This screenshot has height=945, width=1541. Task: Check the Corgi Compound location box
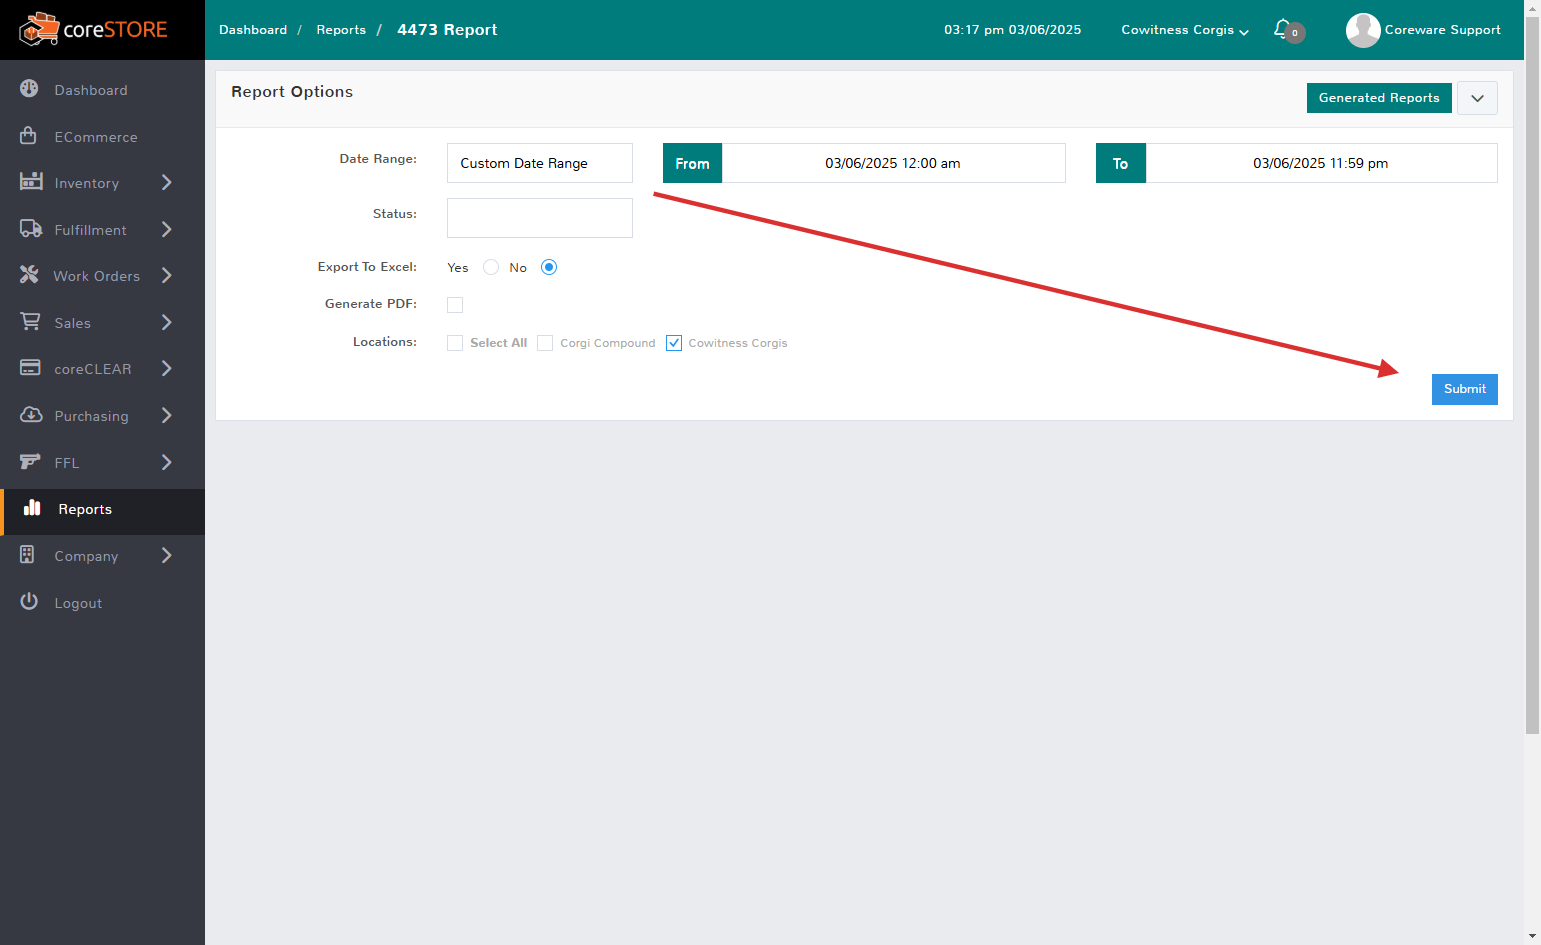[x=545, y=343]
